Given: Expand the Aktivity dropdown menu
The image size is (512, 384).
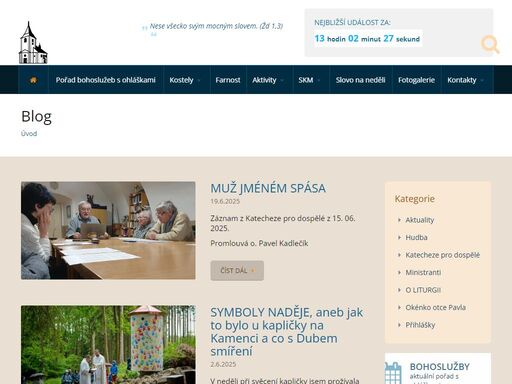Looking at the screenshot, I should [x=268, y=80].
